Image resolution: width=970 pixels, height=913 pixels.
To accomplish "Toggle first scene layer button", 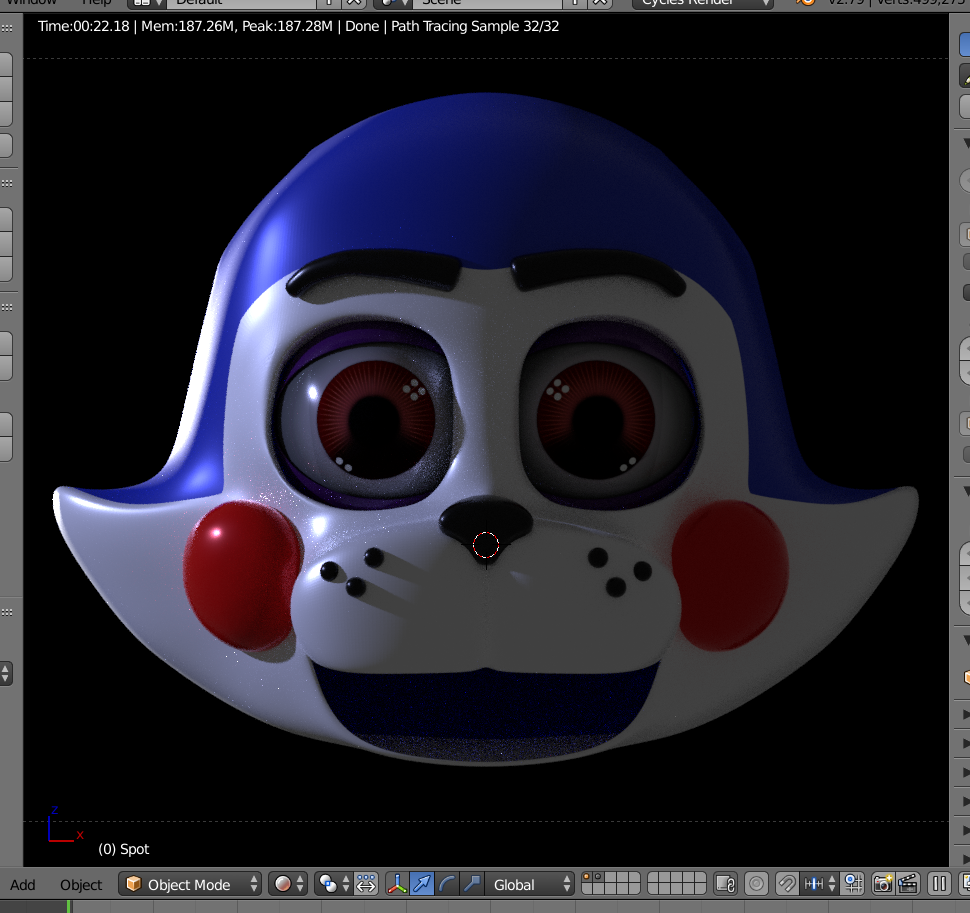I will tap(587, 878).
